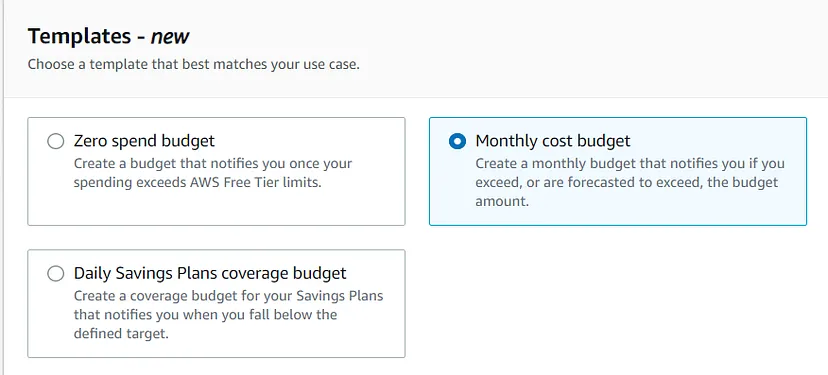Select the Monthly cost budget radio button
828x375 pixels.
tap(457, 142)
